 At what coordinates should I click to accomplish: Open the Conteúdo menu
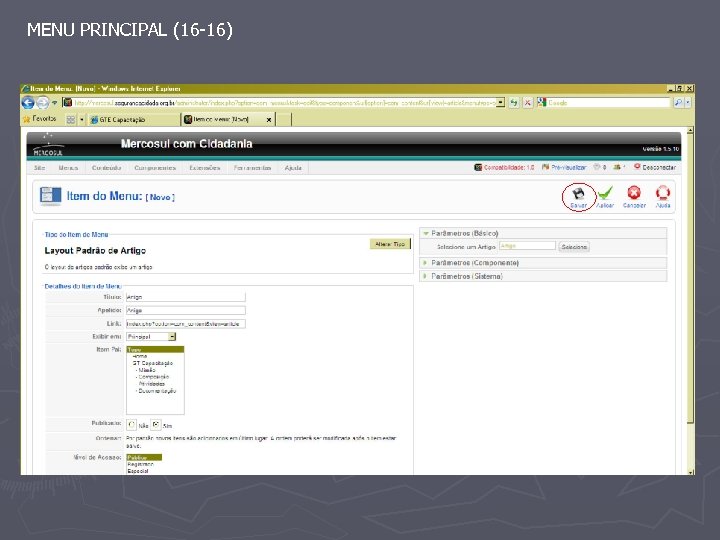[107, 168]
